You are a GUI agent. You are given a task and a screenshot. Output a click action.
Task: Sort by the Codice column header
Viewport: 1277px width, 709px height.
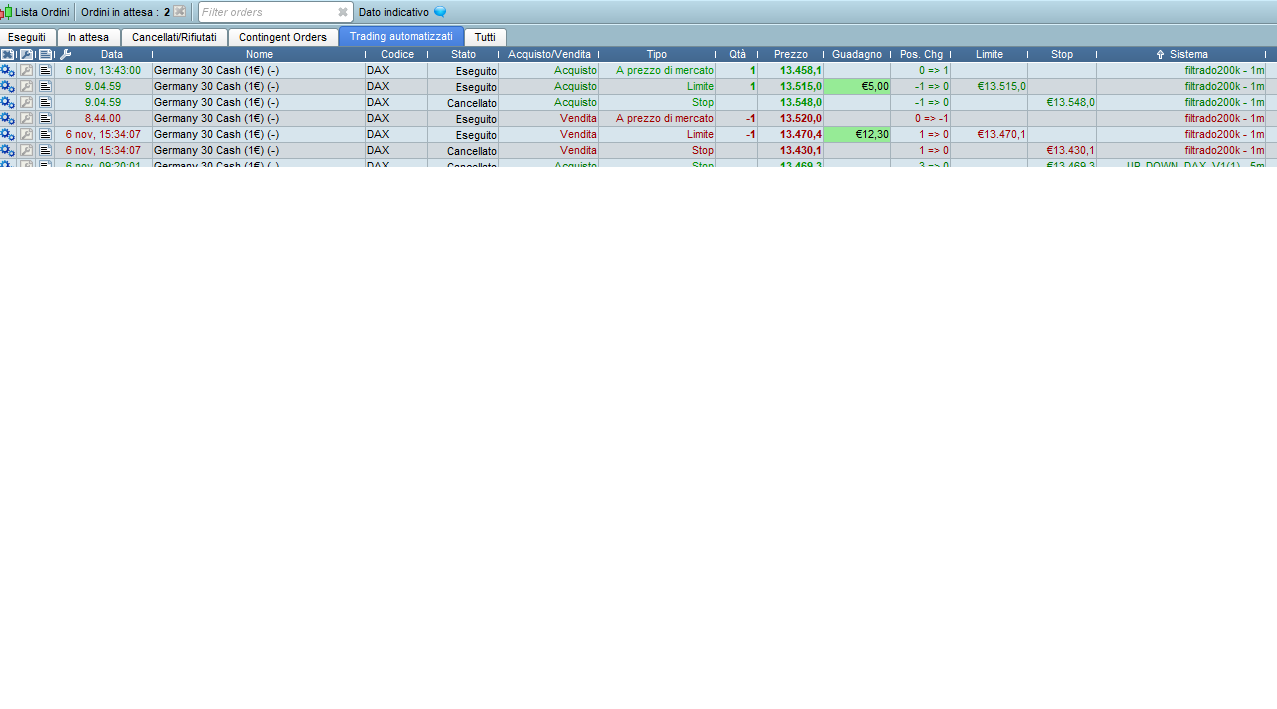point(397,55)
